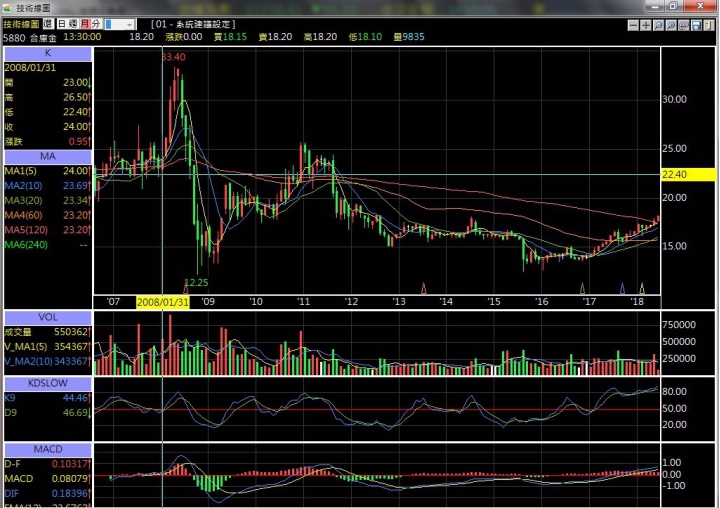Click the zoom out magnifier icon
This screenshot has height=508, width=720.
[658, 25]
